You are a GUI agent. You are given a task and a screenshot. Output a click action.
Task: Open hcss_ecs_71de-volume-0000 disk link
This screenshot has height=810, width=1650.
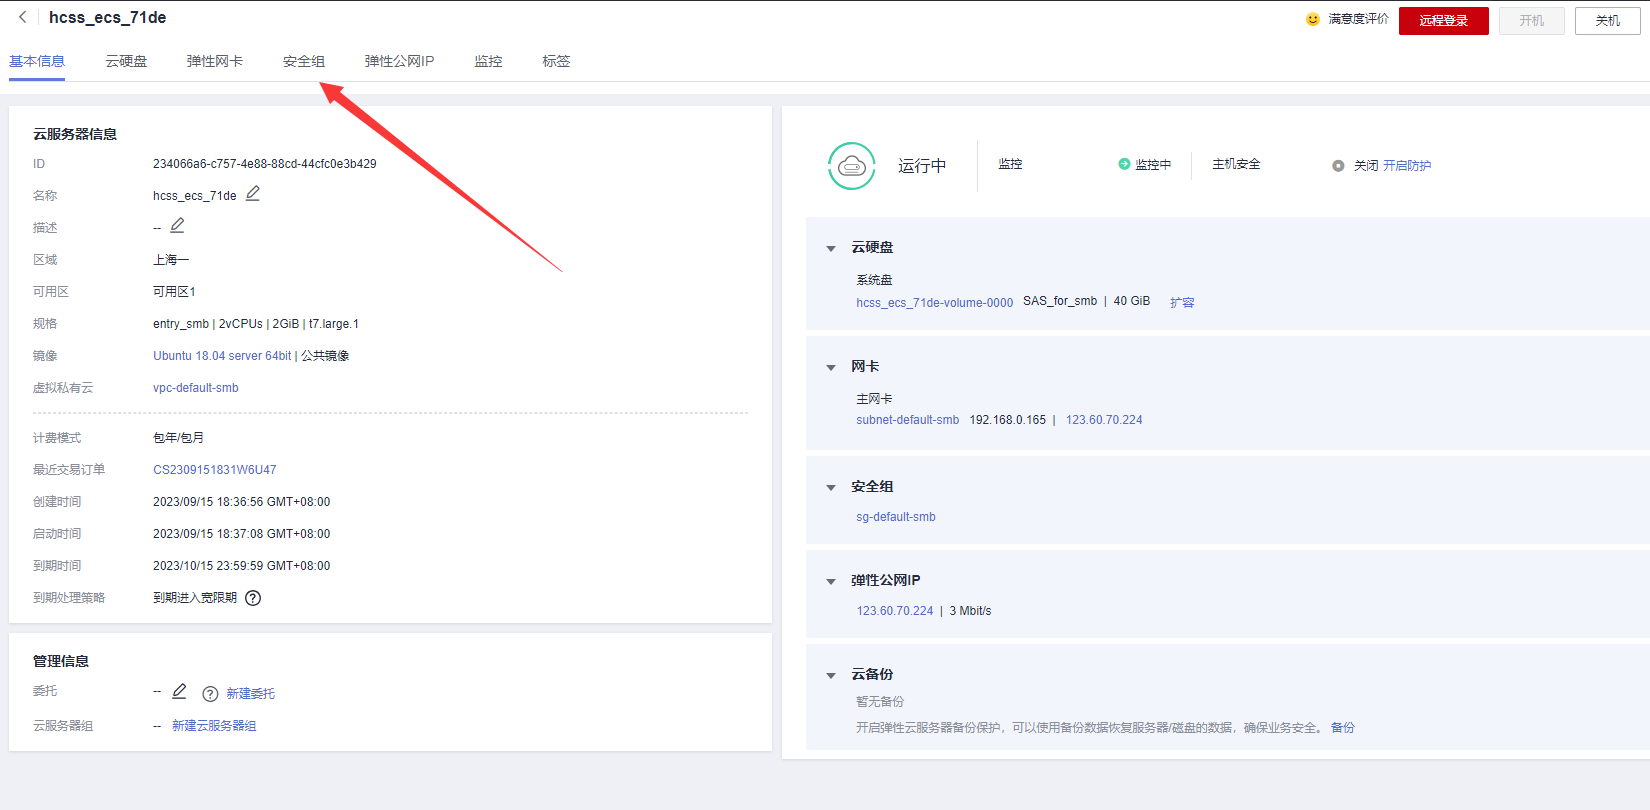(934, 302)
